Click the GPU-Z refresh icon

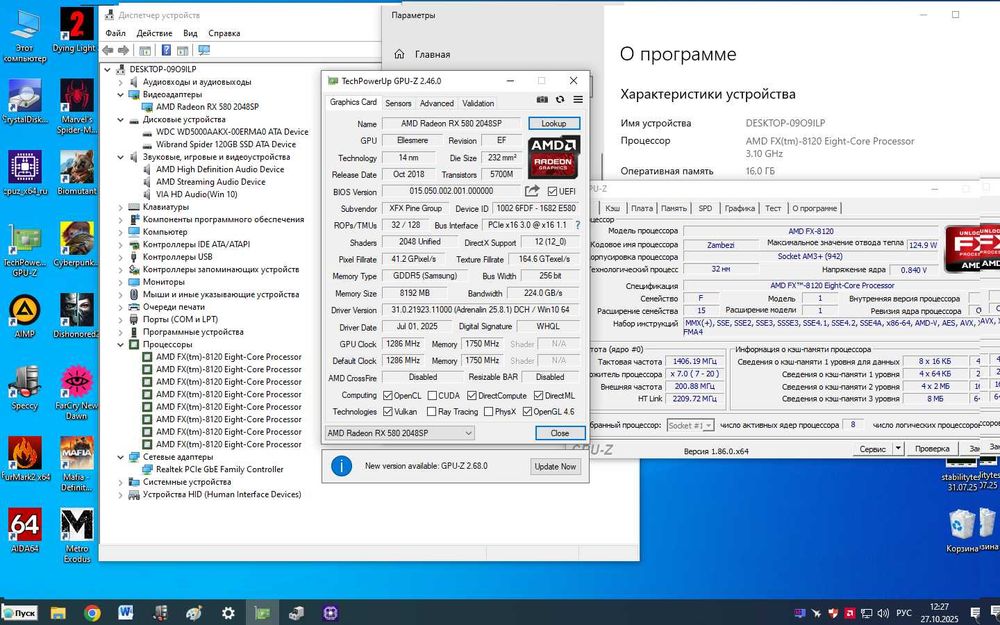click(560, 99)
